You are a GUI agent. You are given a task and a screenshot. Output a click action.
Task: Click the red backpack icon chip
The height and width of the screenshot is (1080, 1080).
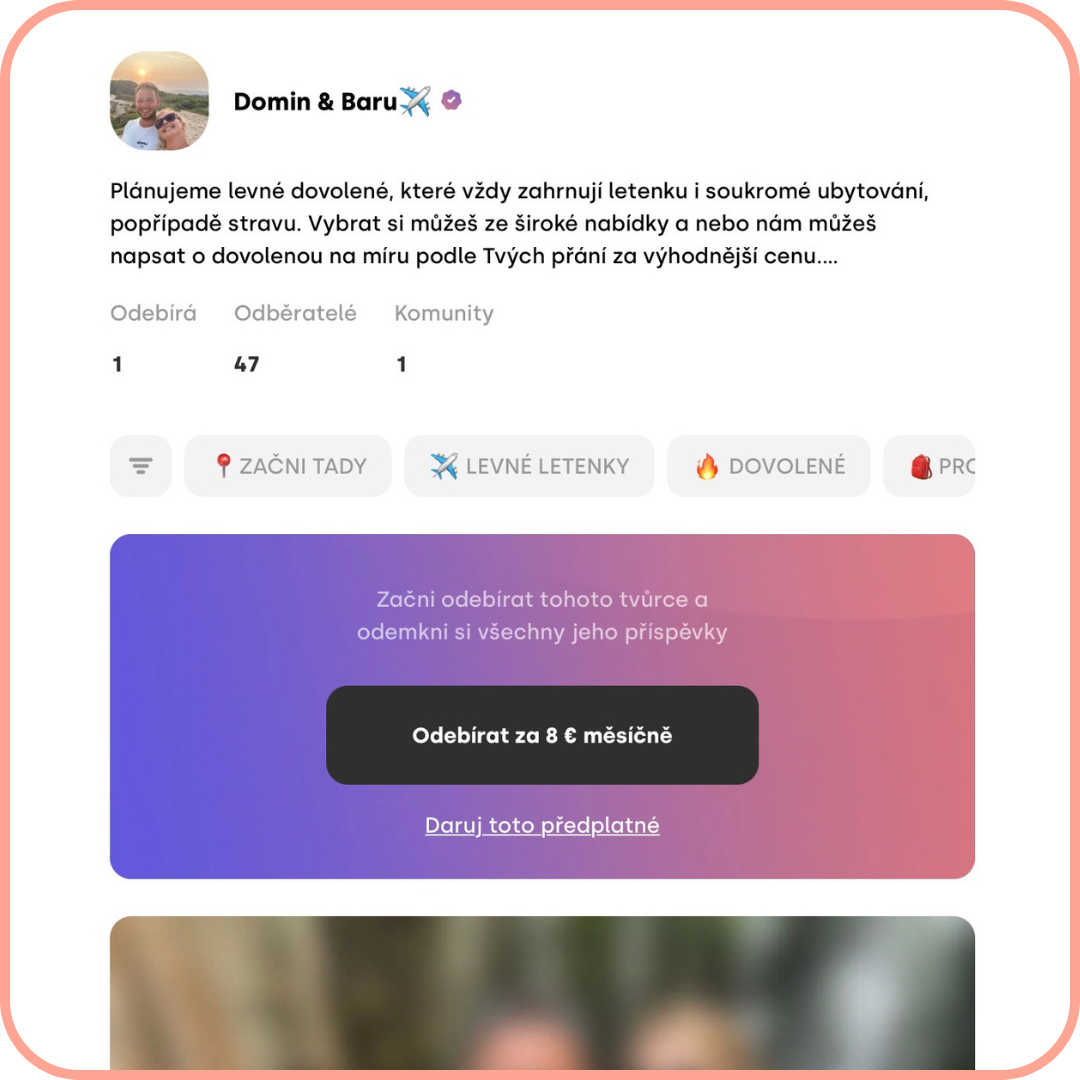pyautogui.click(x=921, y=466)
